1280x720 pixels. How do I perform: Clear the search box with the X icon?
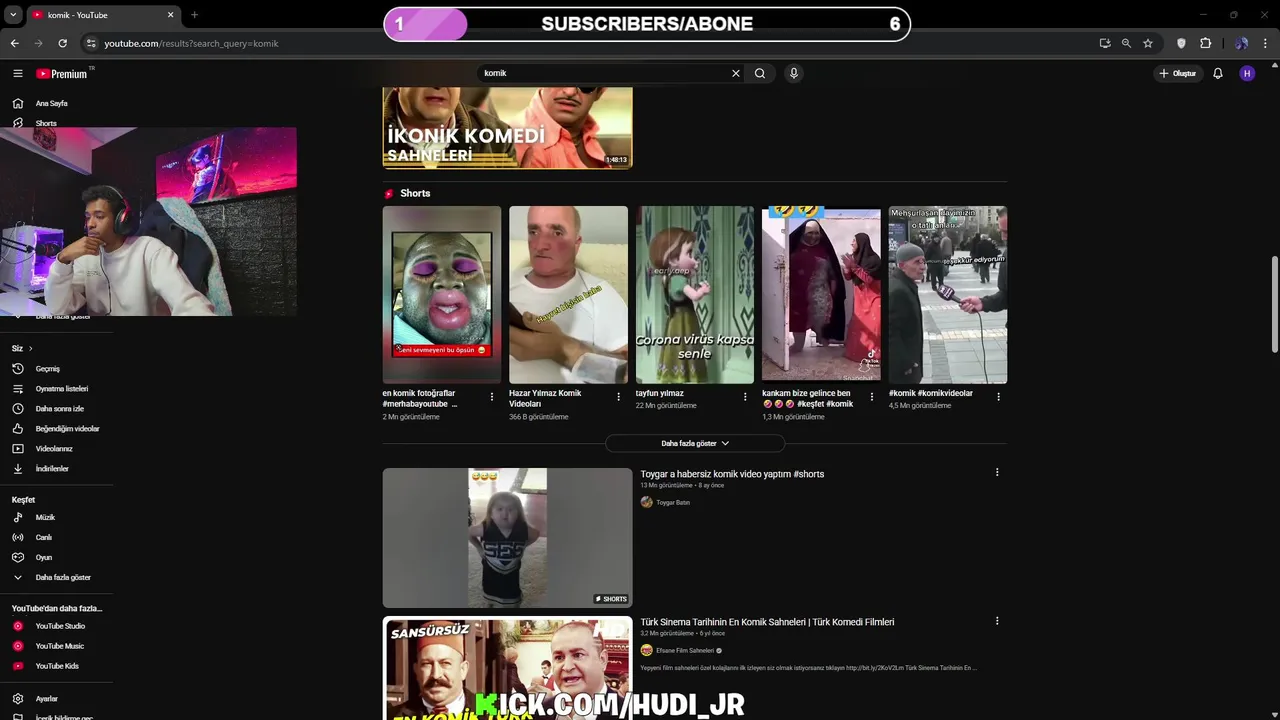tap(736, 73)
